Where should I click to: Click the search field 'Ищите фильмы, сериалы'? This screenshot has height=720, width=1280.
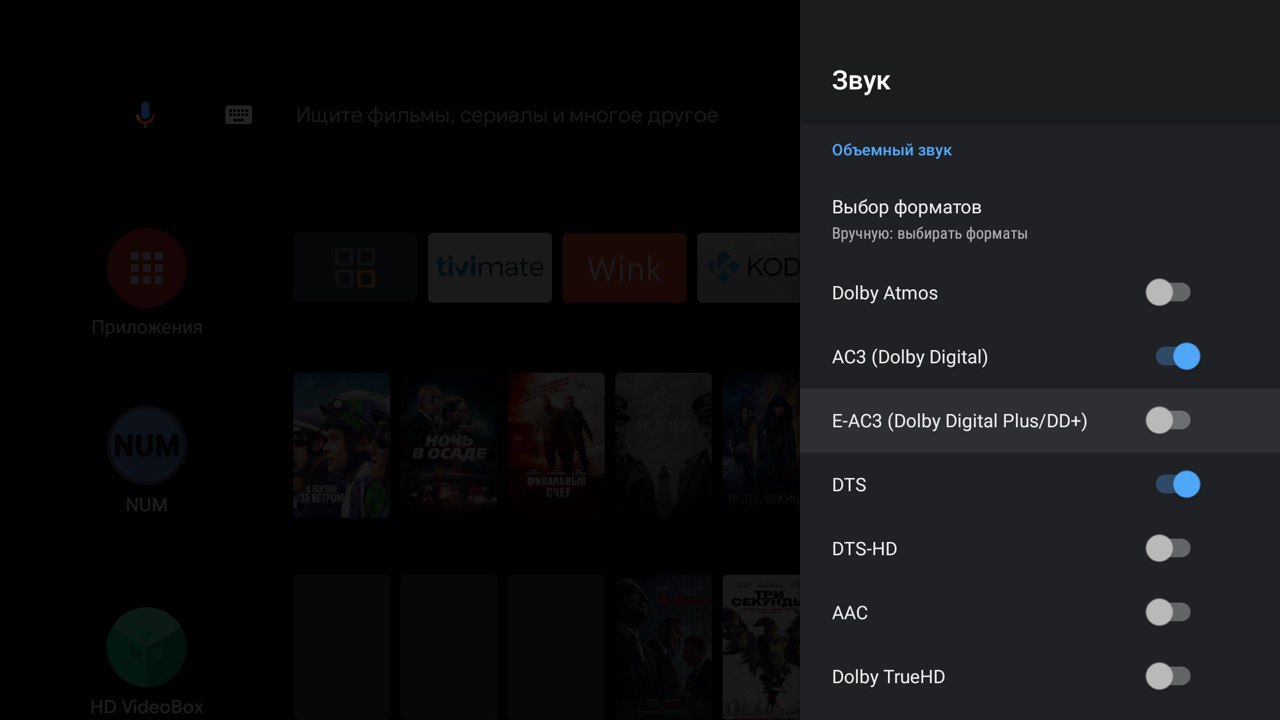tap(507, 115)
